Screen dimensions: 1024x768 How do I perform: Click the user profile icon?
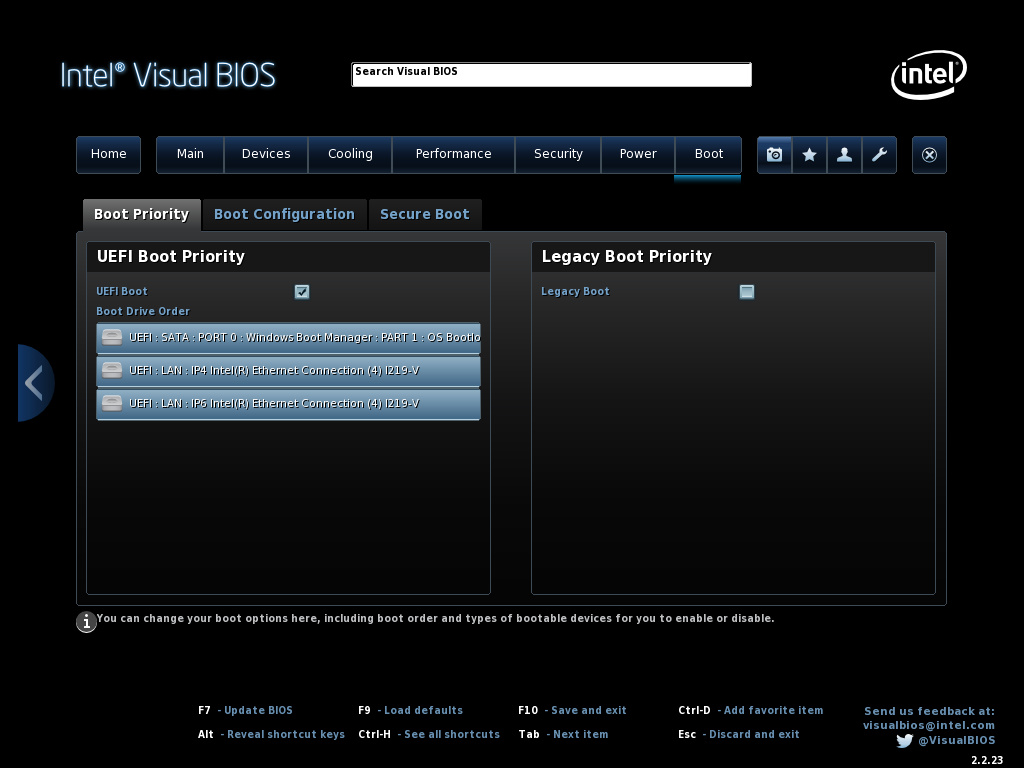pos(844,155)
